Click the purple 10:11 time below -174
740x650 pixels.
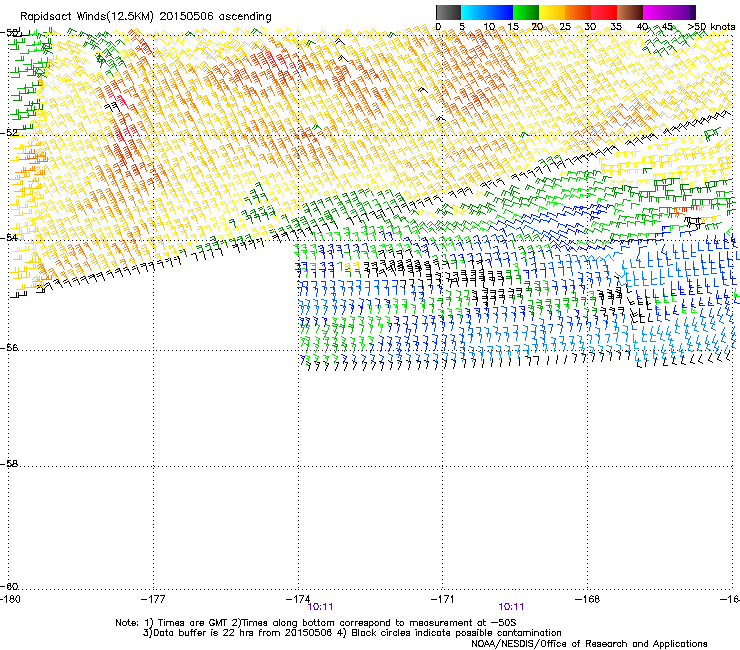(320, 607)
